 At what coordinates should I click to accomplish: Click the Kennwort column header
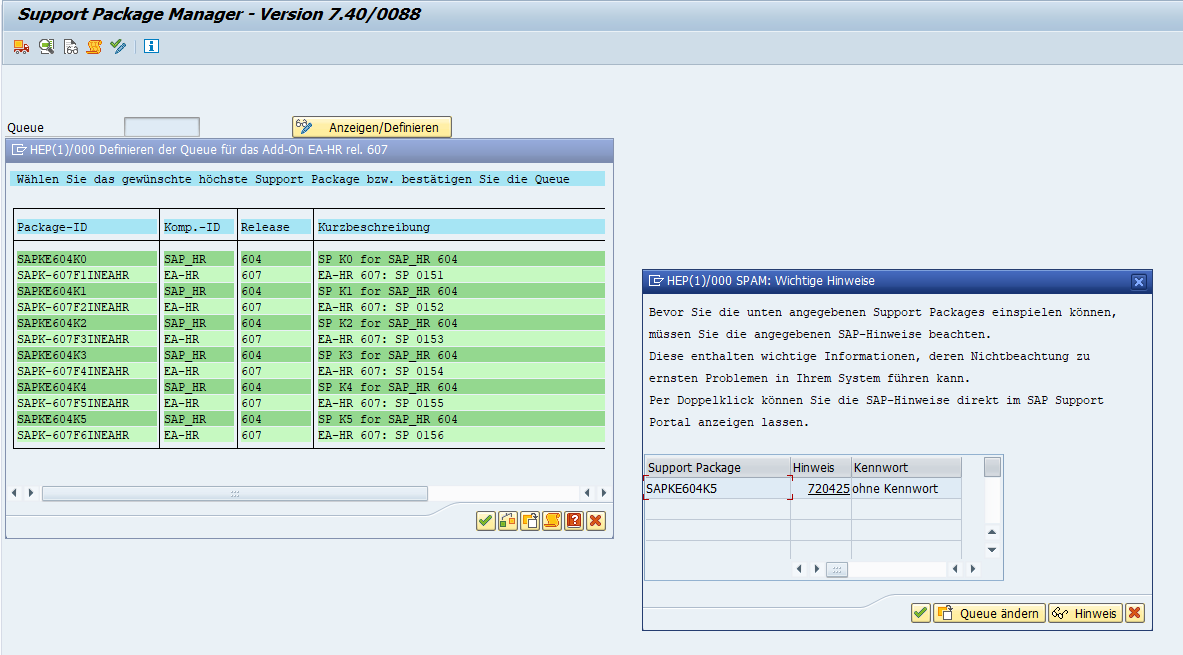tap(906, 467)
